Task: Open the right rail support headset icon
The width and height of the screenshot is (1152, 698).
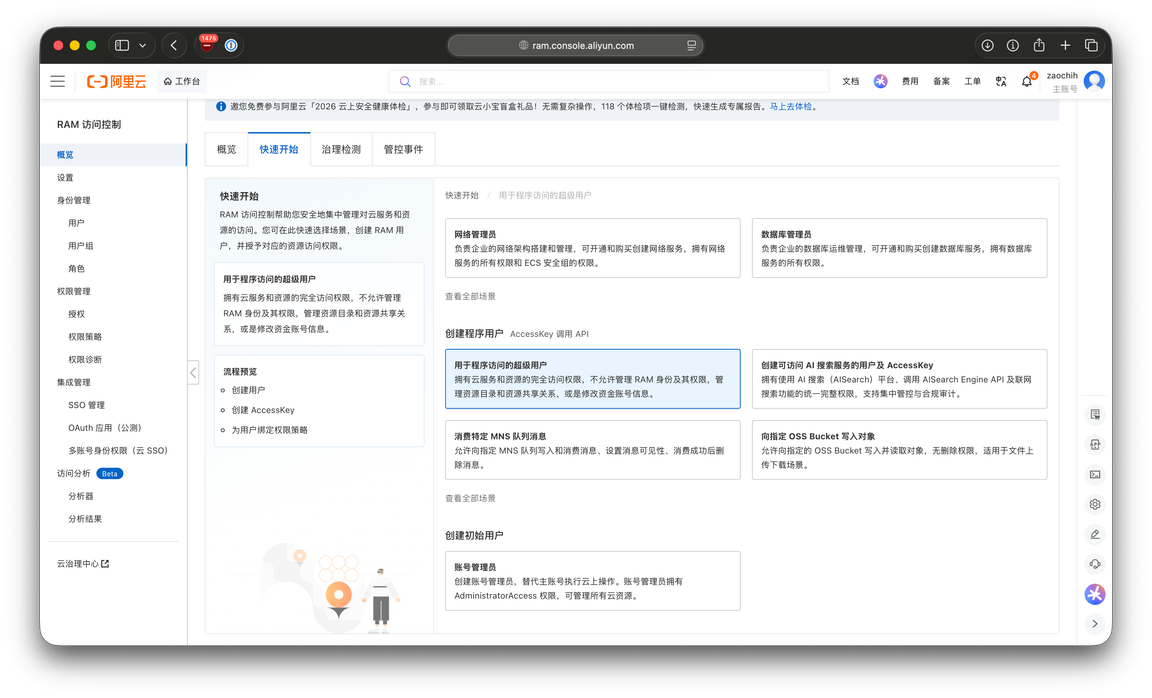Action: (x=1095, y=564)
